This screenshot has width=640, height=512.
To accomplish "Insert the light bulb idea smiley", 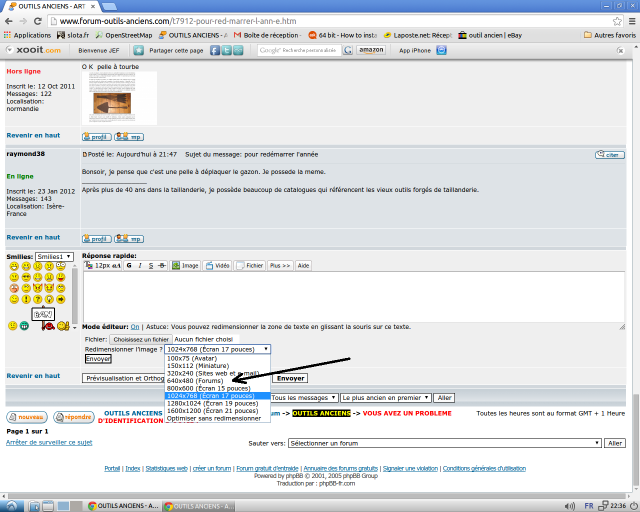I will pos(49,299).
